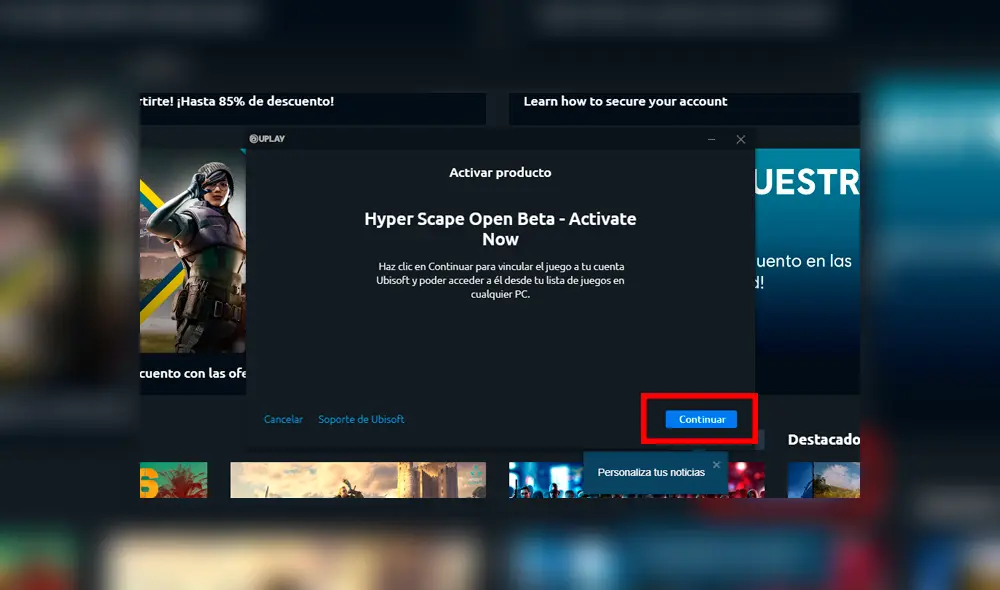The image size is (1000, 590).
Task: Dismiss the Personaliza tus noticias tooltip
Action: (x=716, y=465)
